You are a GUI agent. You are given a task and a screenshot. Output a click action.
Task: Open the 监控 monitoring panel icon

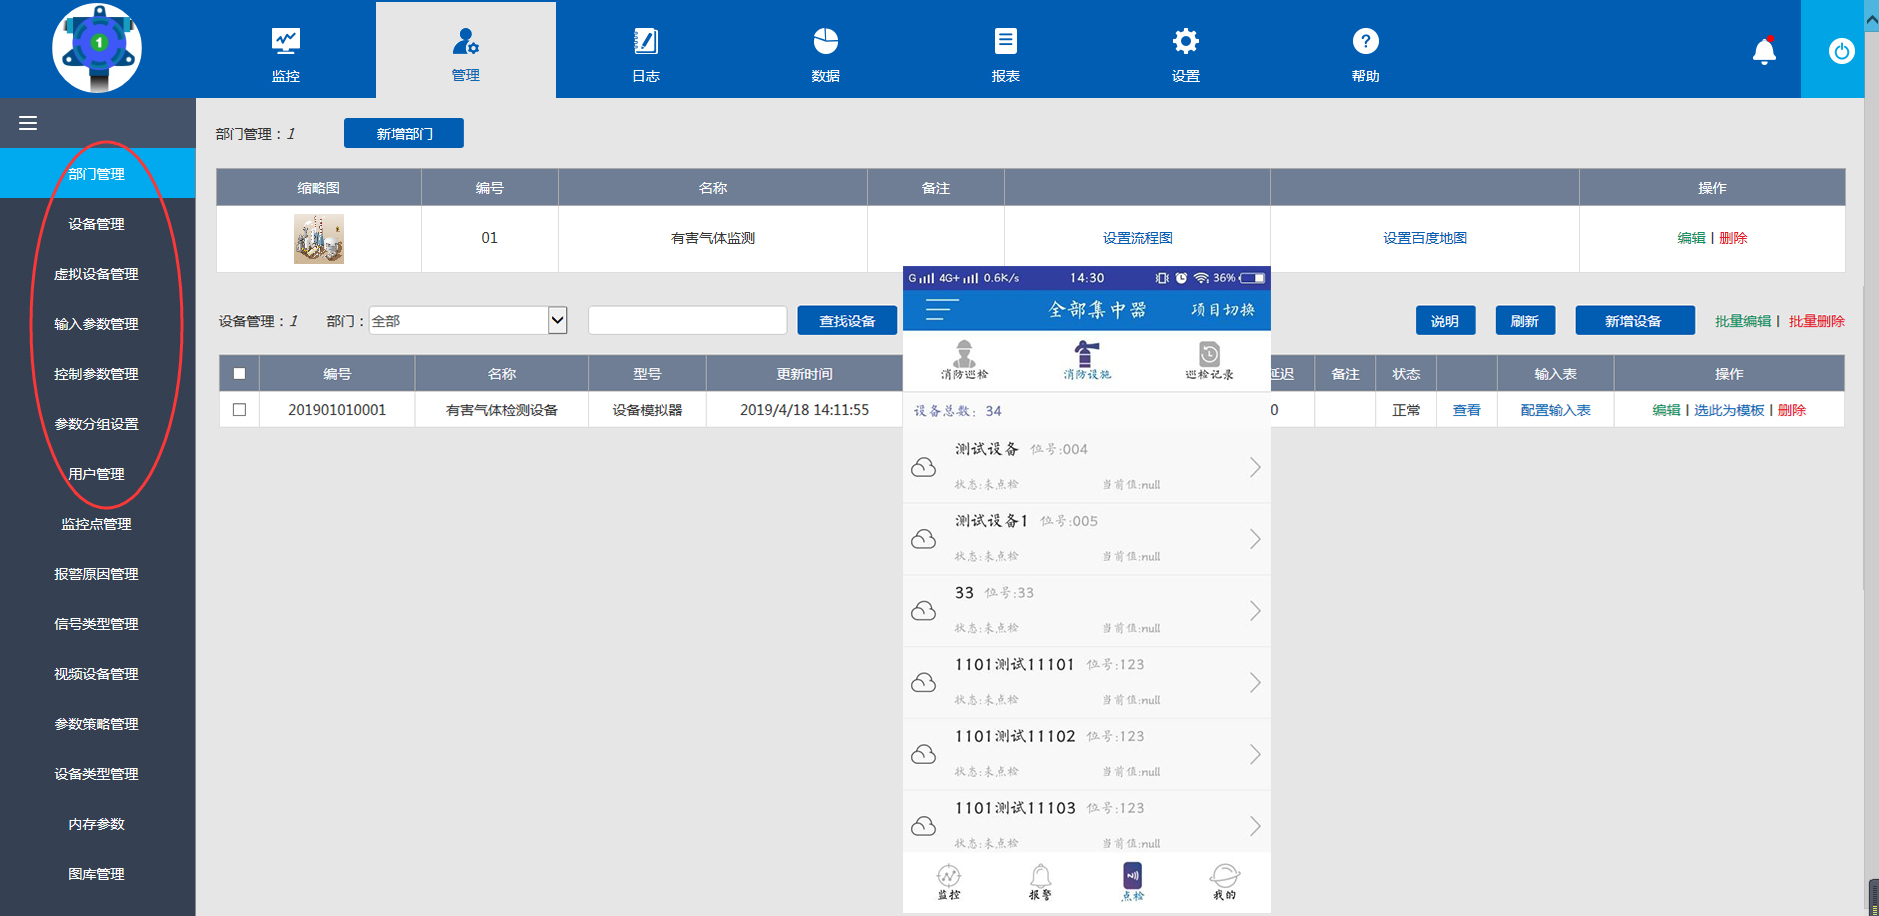coord(285,50)
